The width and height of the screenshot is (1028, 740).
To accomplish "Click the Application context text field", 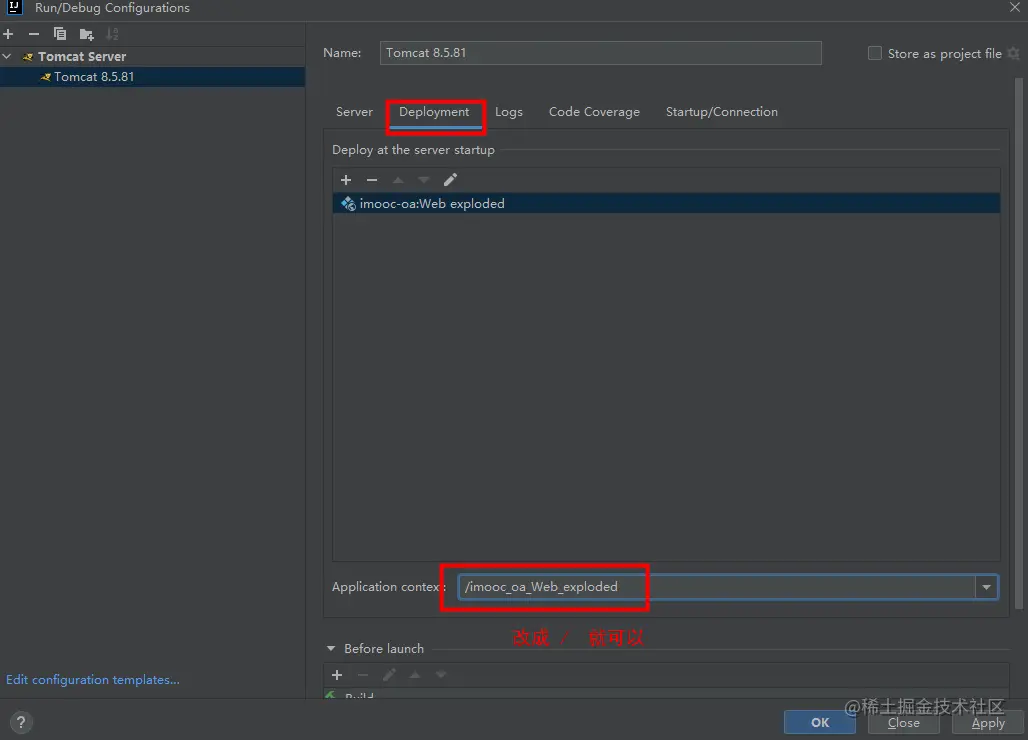I will tap(716, 587).
